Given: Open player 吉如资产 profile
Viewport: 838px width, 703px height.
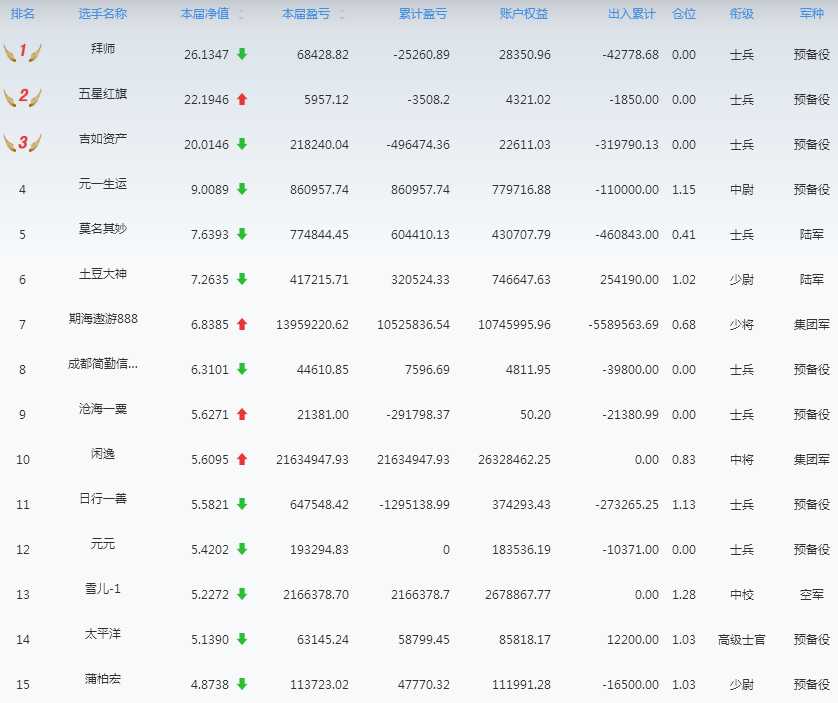Looking at the screenshot, I should [103, 138].
